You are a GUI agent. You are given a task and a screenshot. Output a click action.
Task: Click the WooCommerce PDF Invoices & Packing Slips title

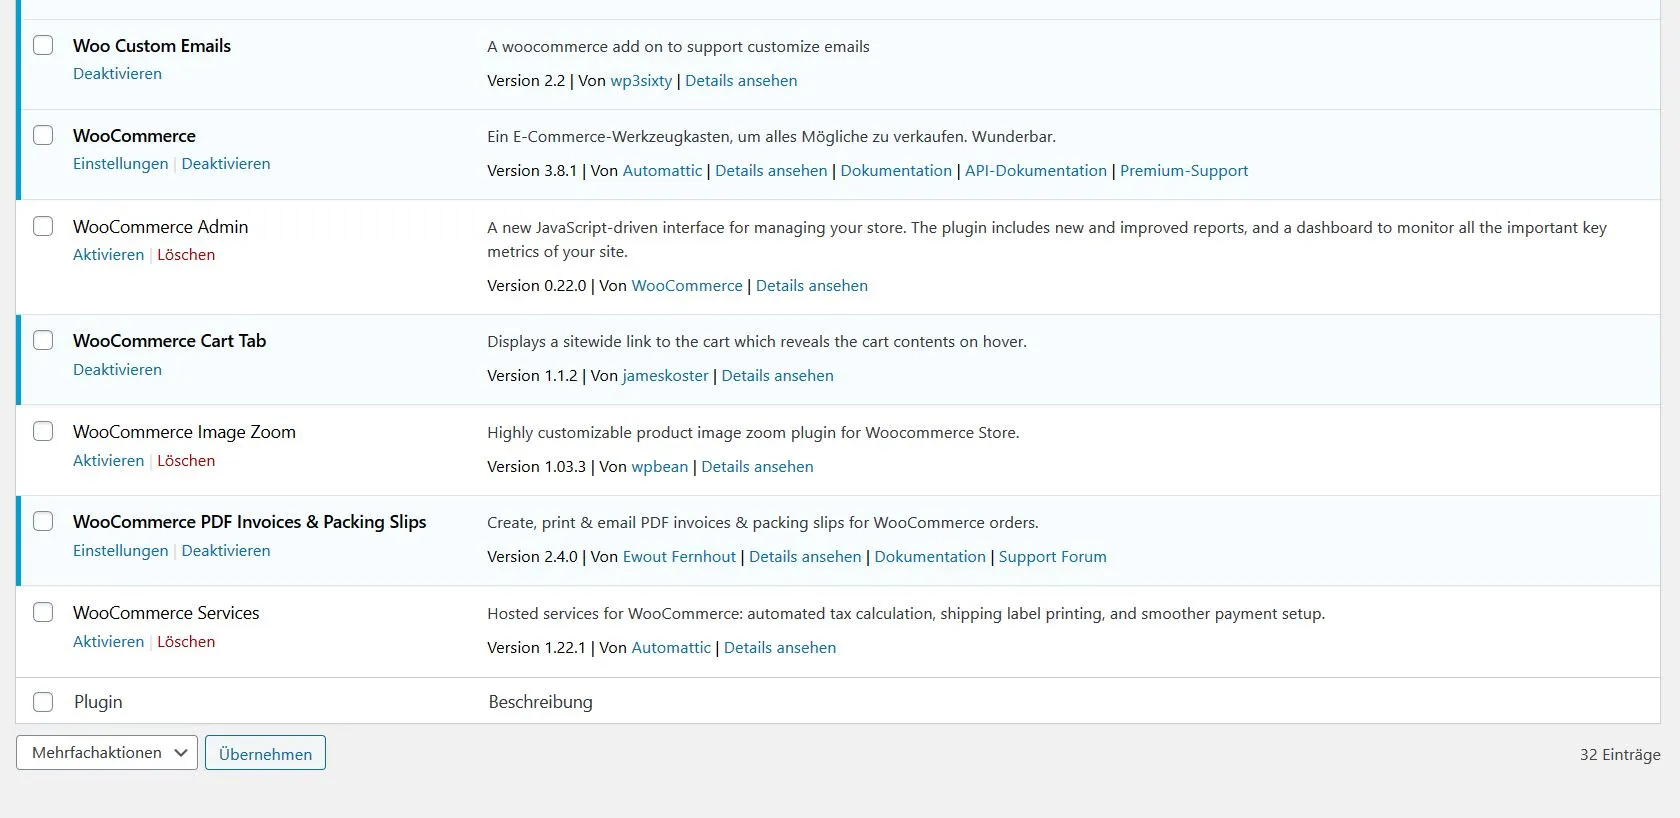pos(250,522)
